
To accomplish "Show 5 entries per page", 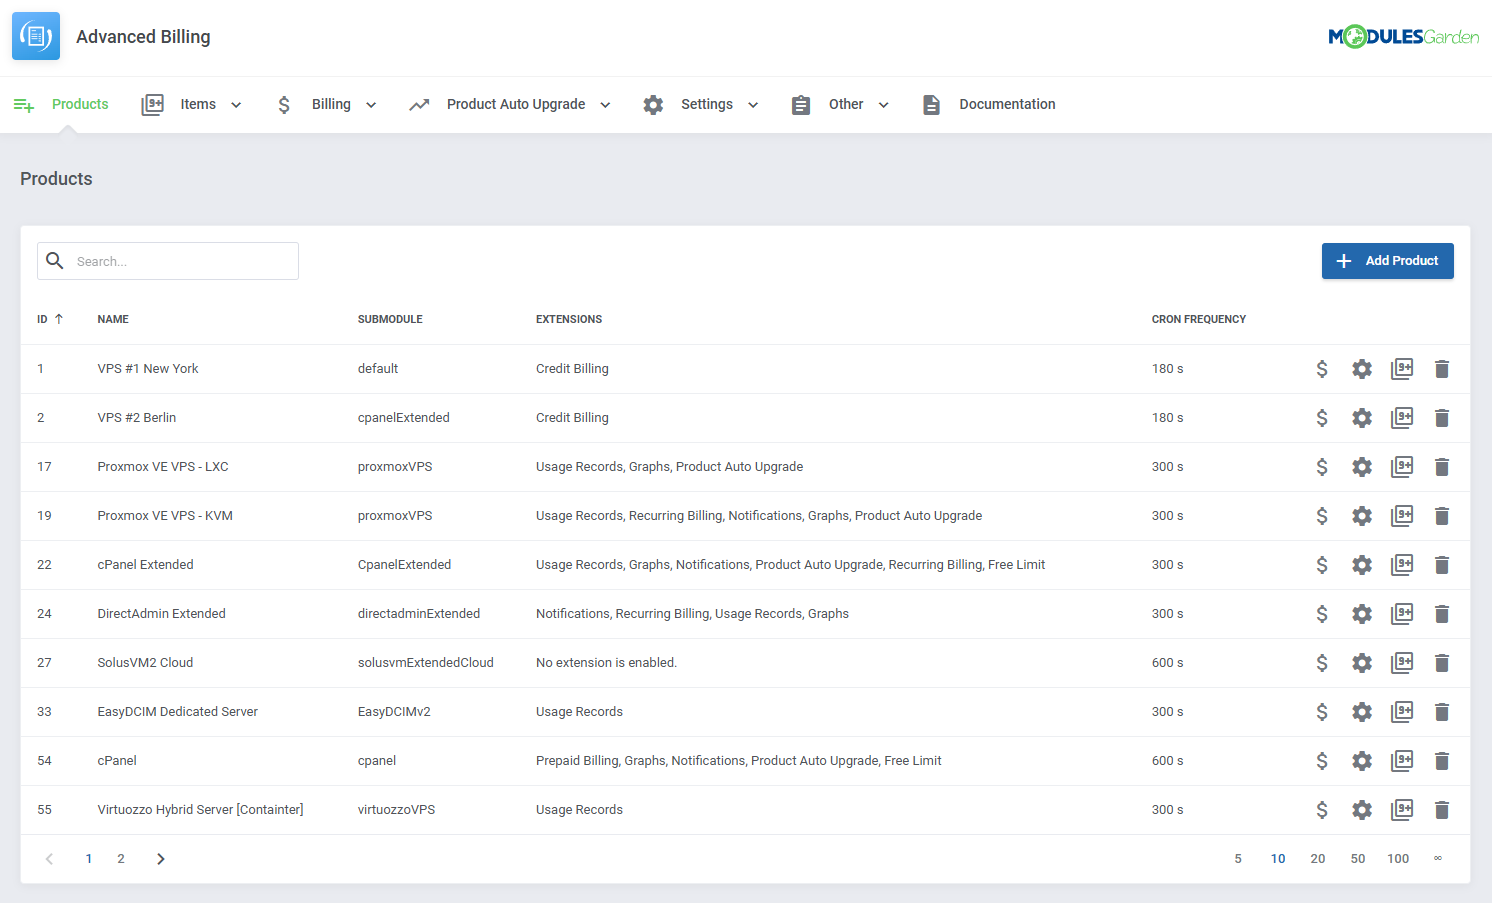I will click(1238, 859).
